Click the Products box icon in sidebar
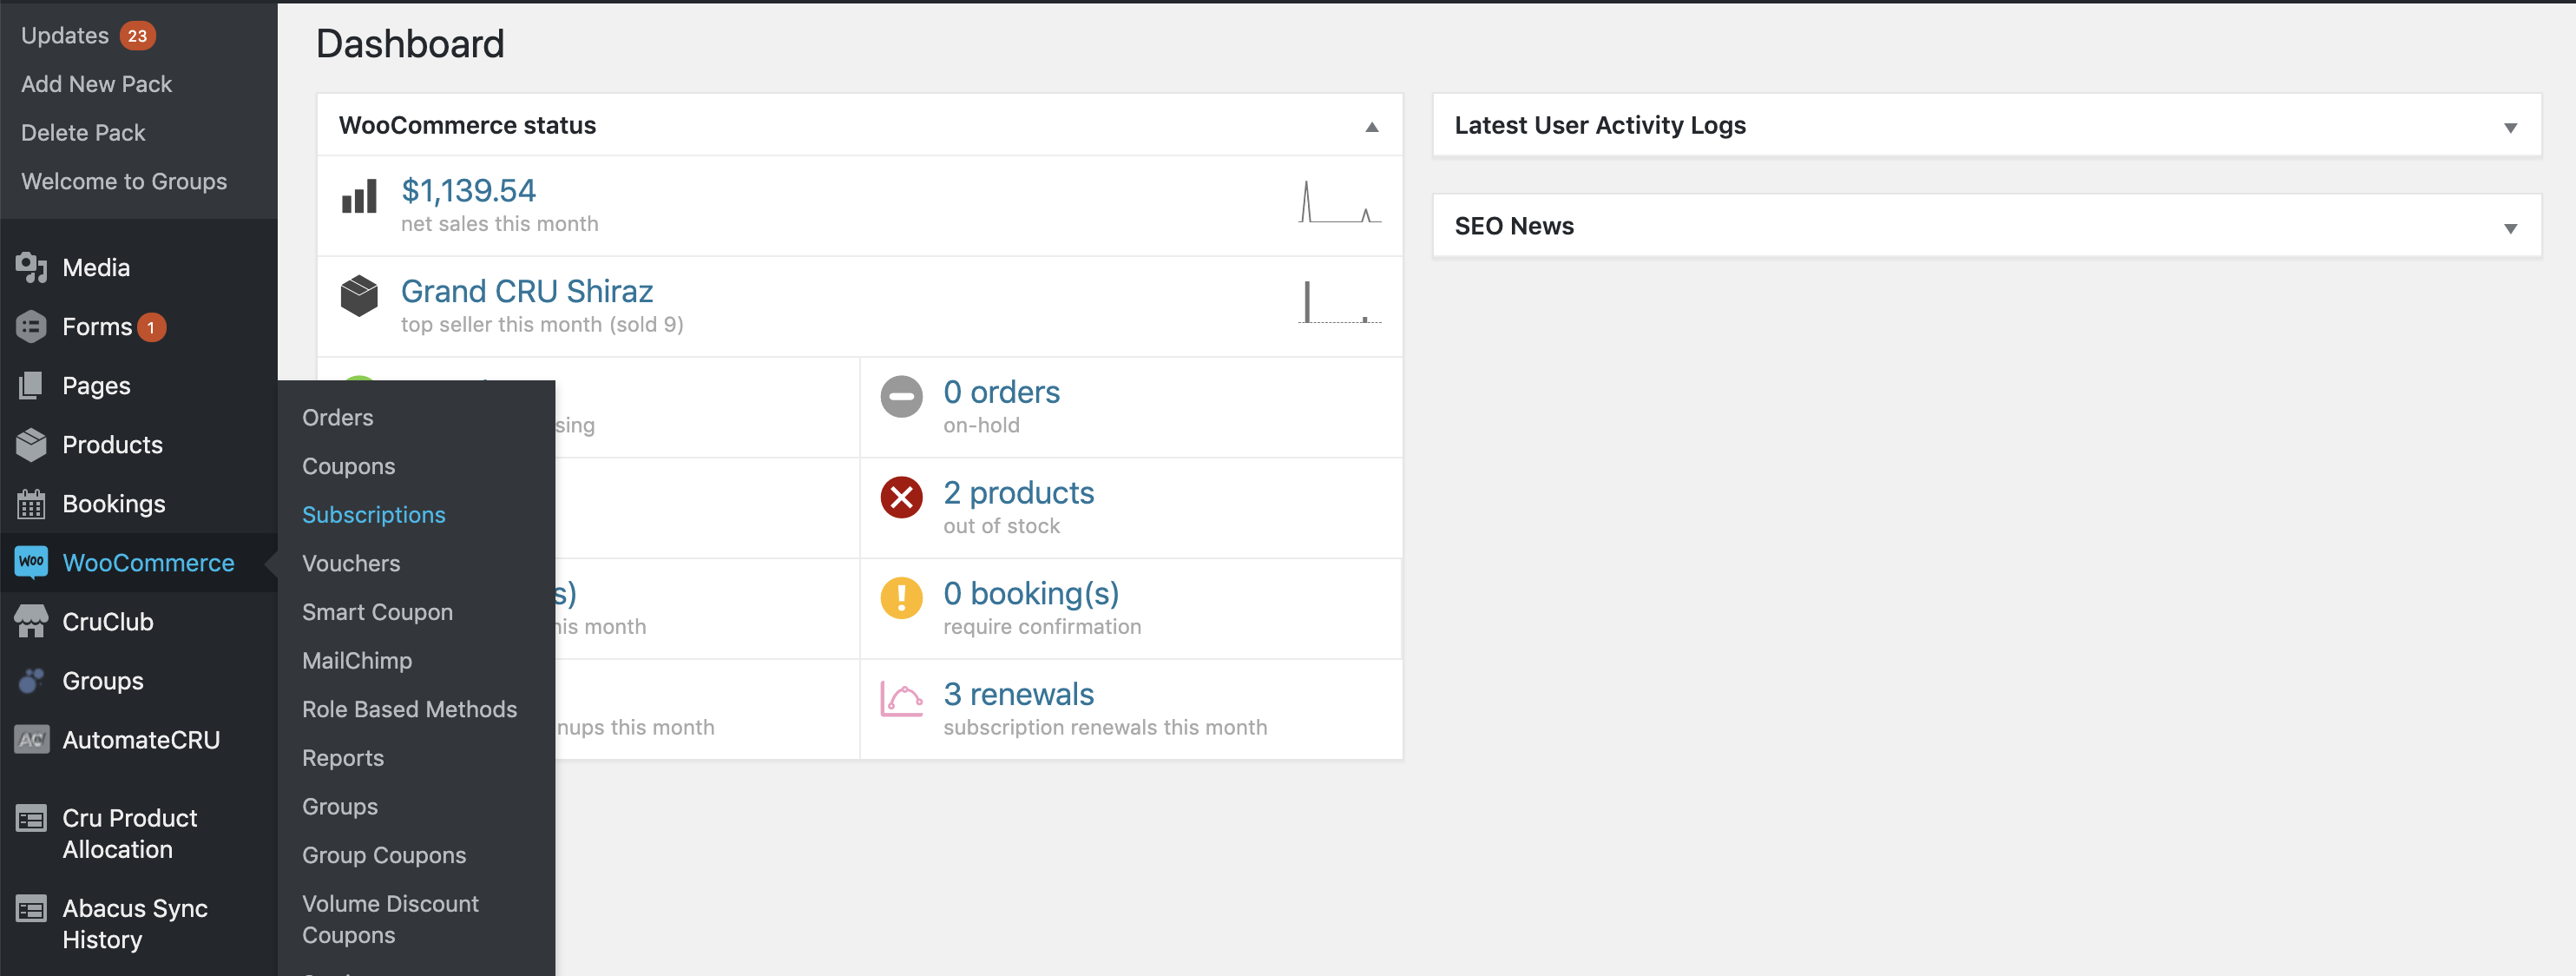The image size is (2576, 976). (x=31, y=444)
